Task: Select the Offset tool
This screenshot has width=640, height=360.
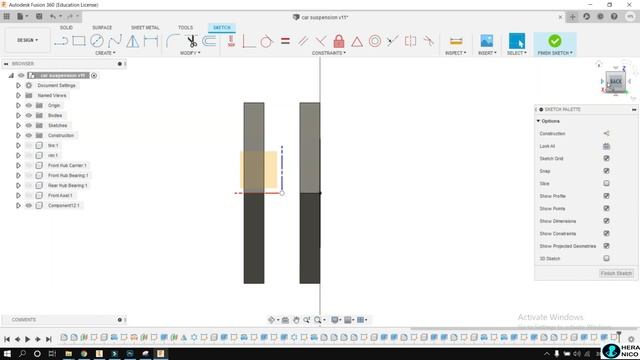Action: [x=209, y=41]
